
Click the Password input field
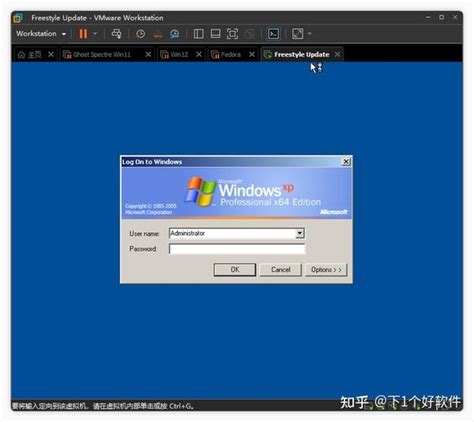(x=237, y=249)
